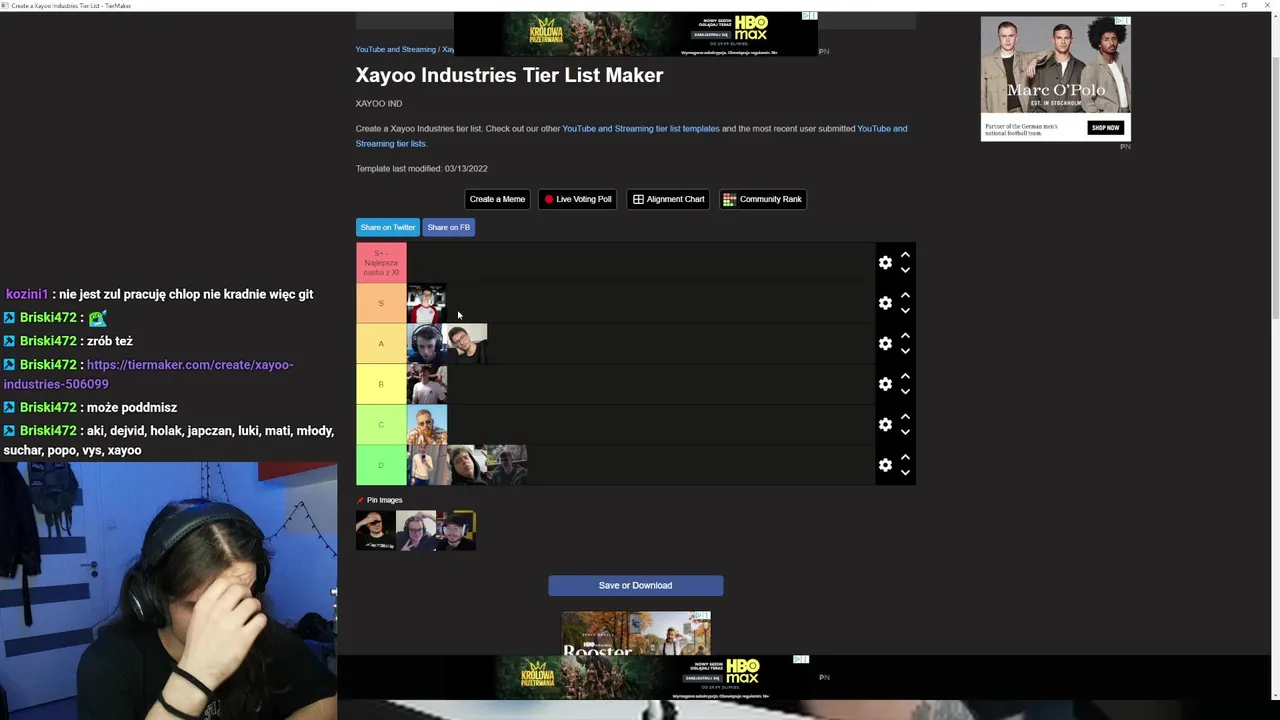
Task: Move the S+ tier row down
Action: [905, 270]
